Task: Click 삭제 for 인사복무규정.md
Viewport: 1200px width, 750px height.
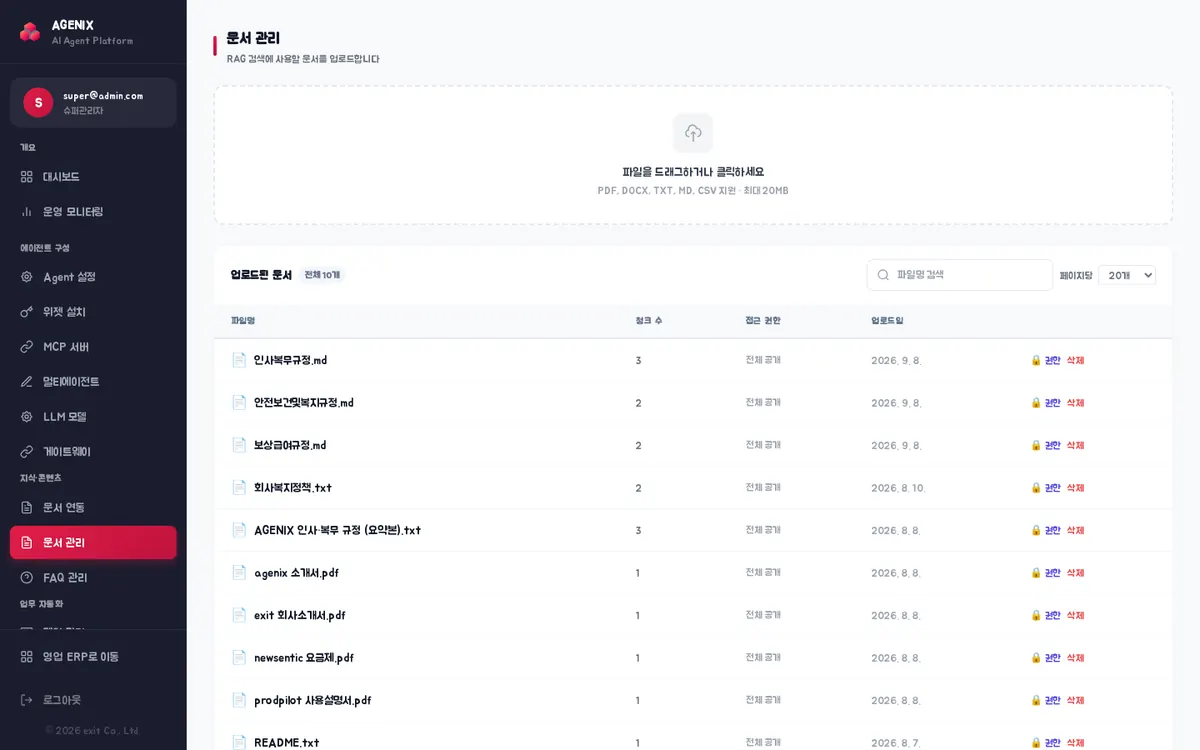Action: [1075, 360]
